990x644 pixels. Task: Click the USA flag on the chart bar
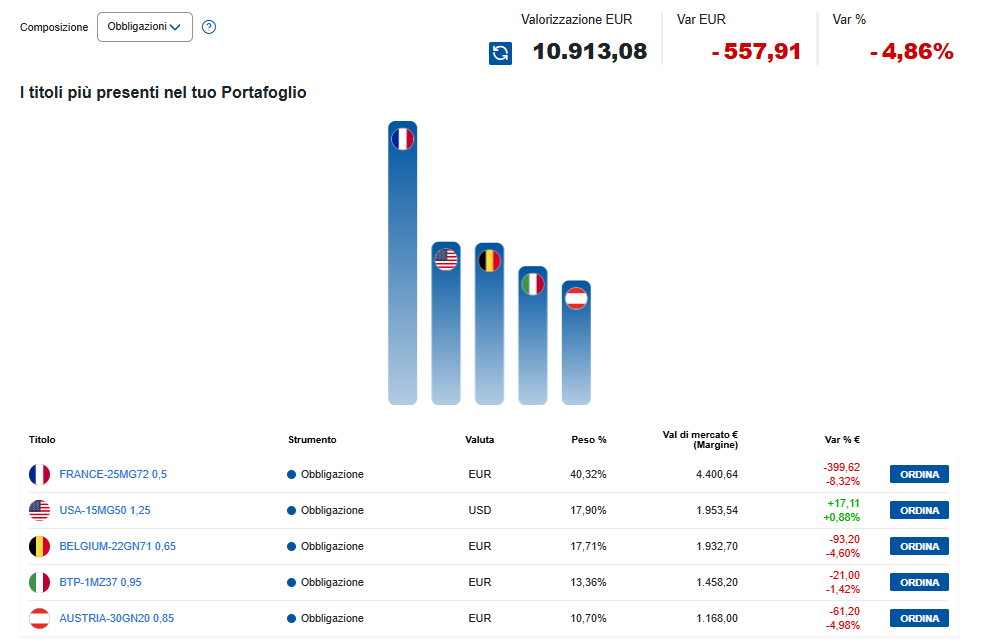point(446,259)
